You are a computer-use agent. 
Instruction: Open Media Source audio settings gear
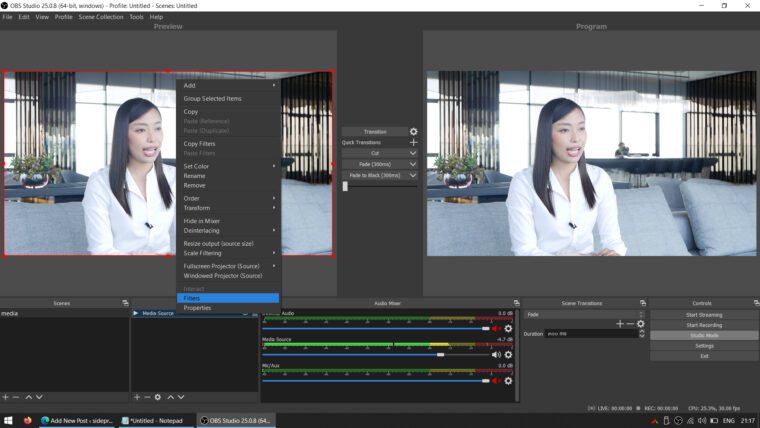[508, 354]
